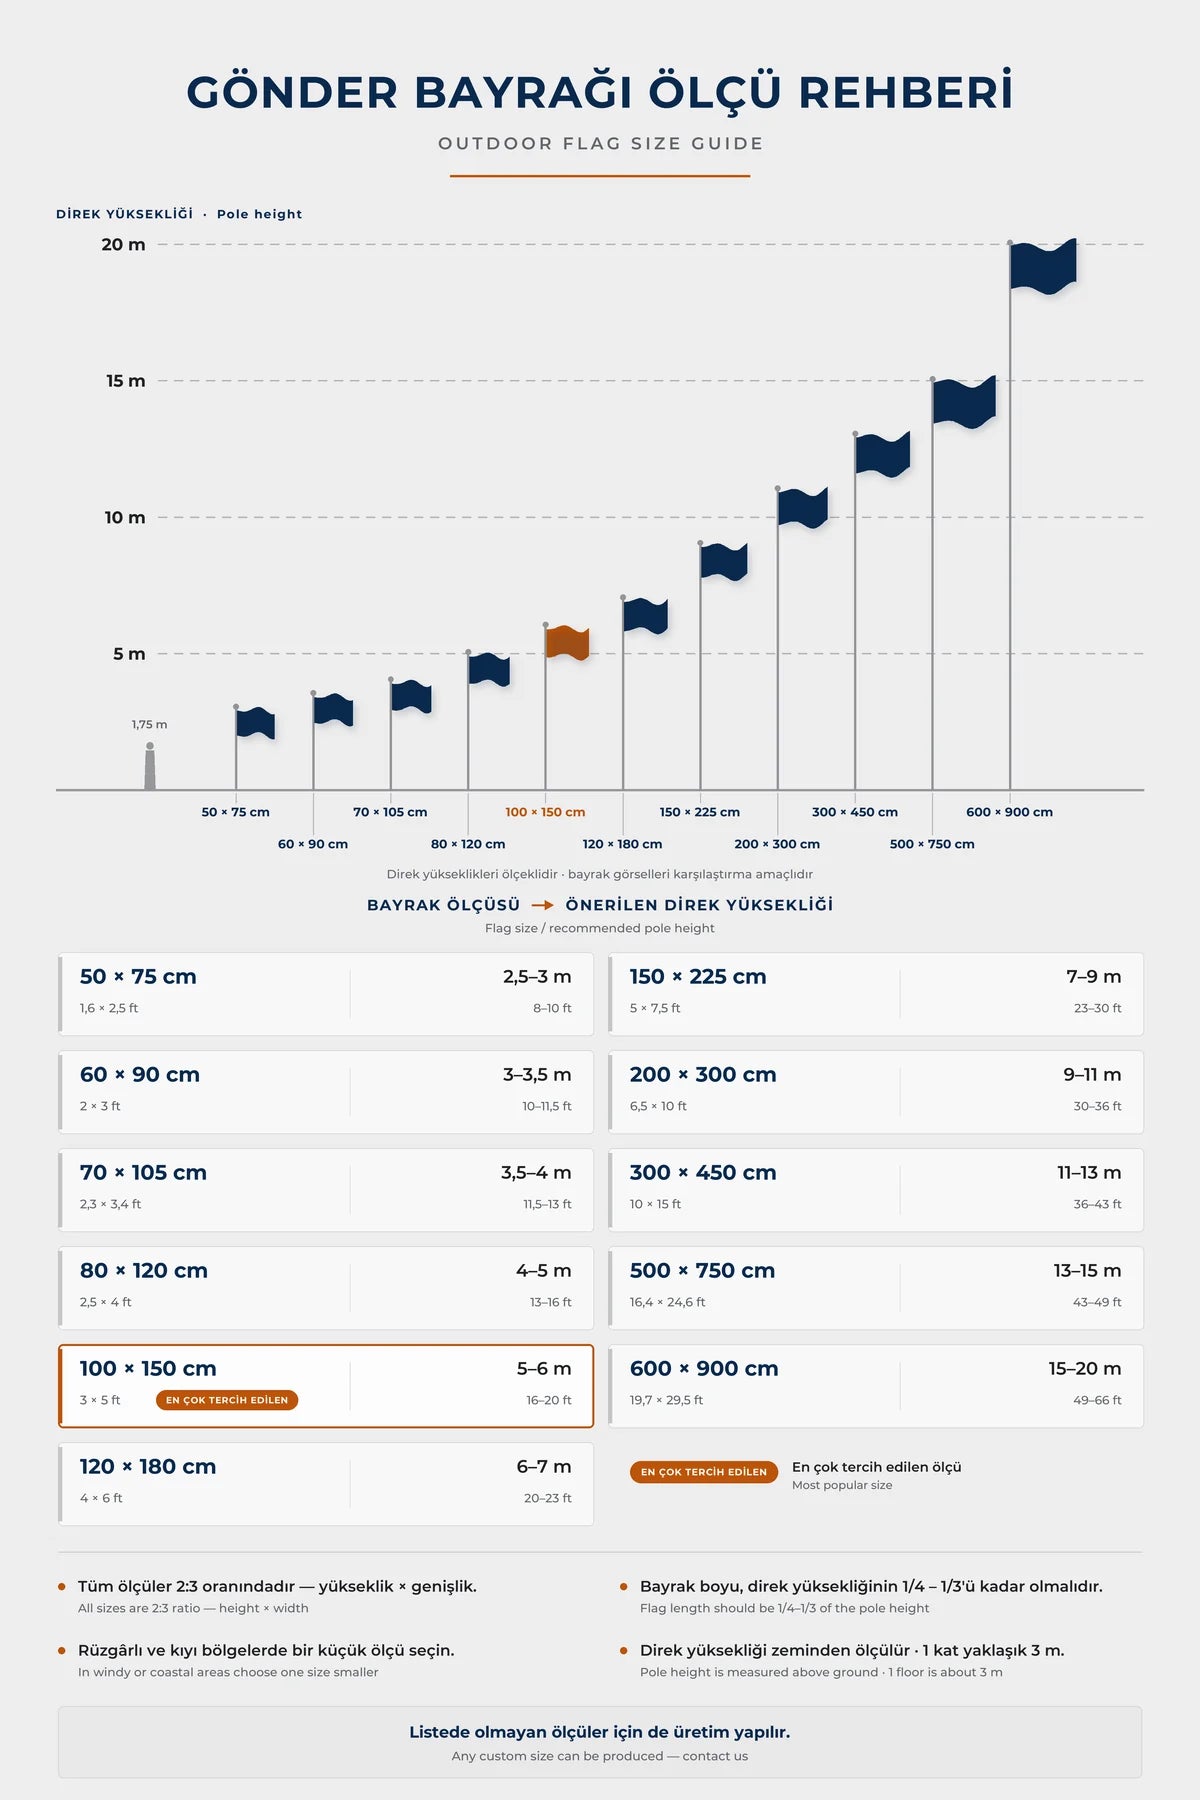Click the orange 100 × 150 cm axis label

(545, 812)
